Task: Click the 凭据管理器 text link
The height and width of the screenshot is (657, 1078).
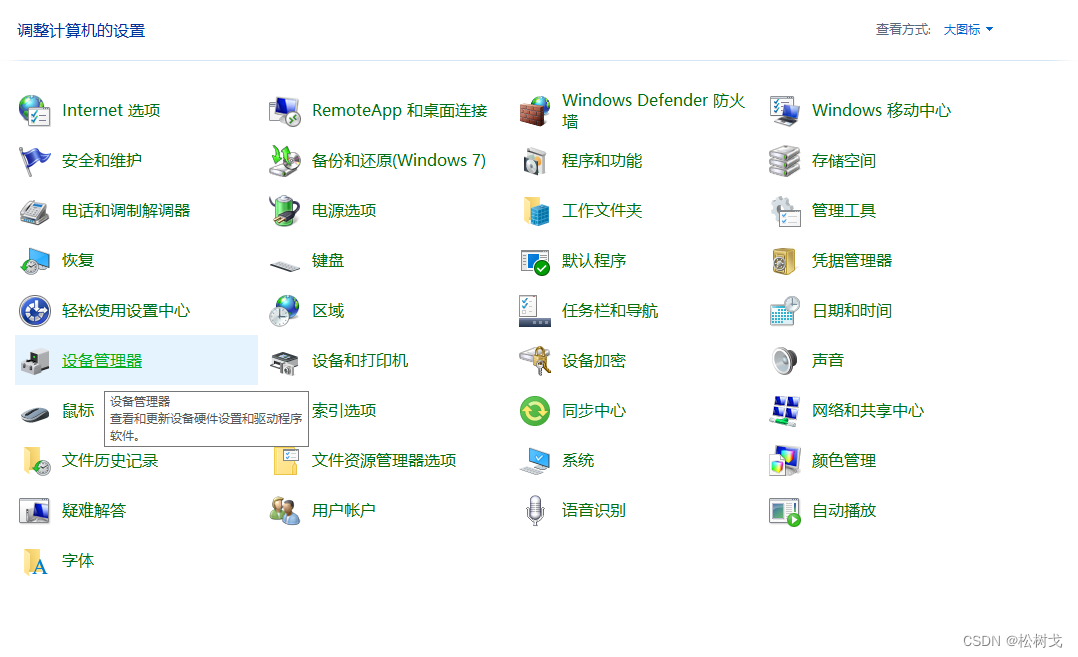Action: click(851, 261)
